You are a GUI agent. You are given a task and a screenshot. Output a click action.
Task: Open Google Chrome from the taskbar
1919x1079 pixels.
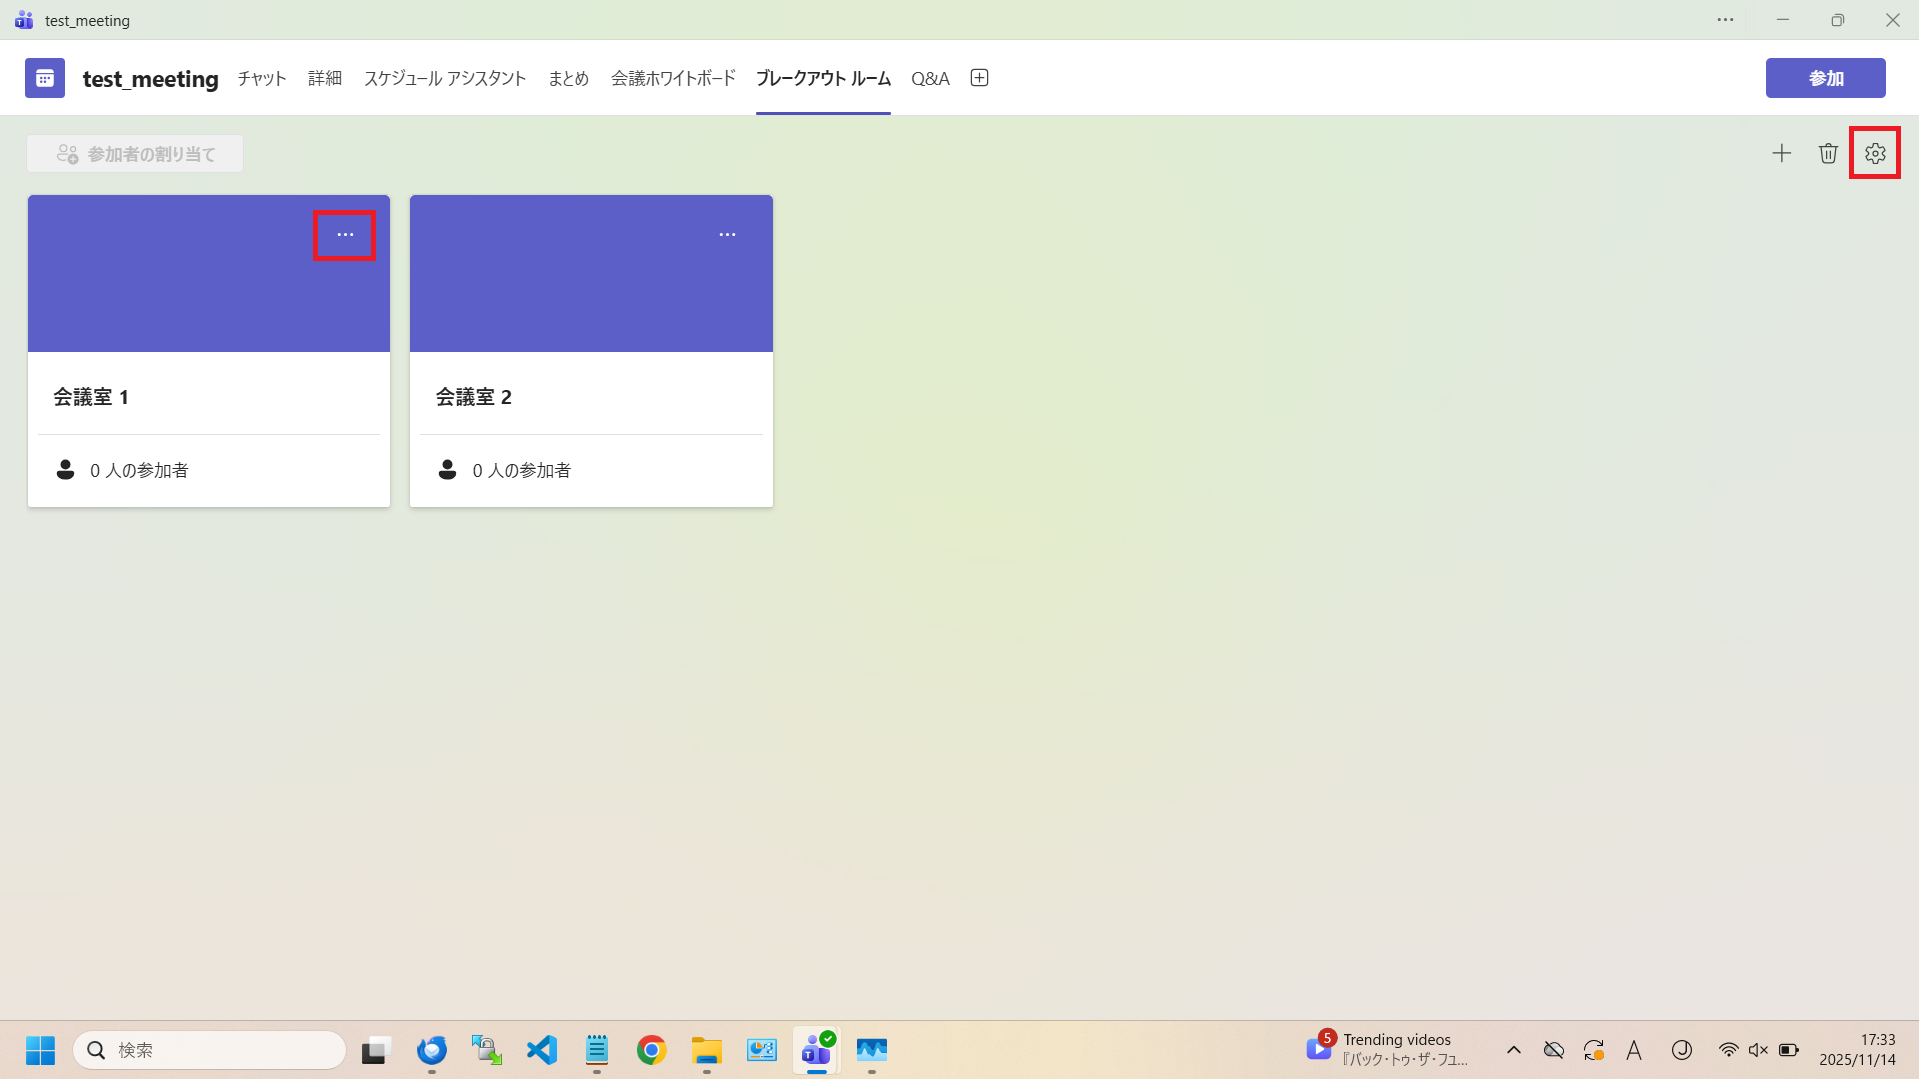tap(651, 1050)
